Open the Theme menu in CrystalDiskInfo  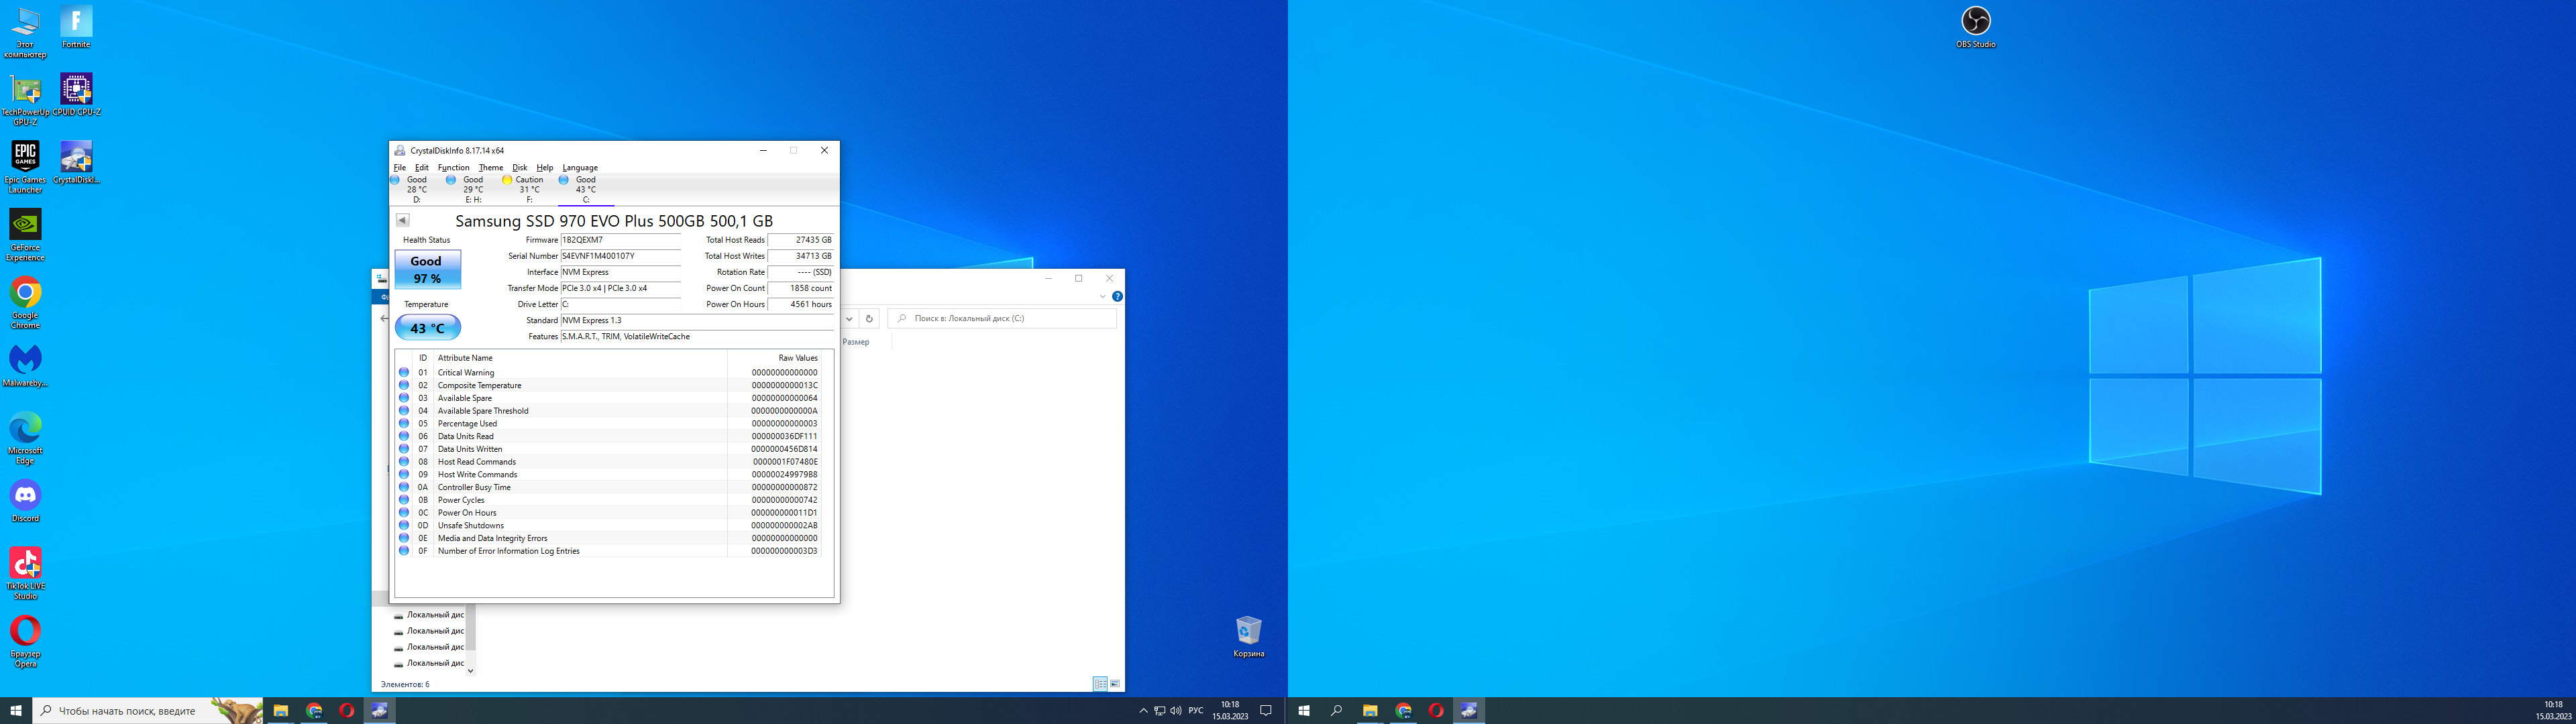tap(491, 167)
